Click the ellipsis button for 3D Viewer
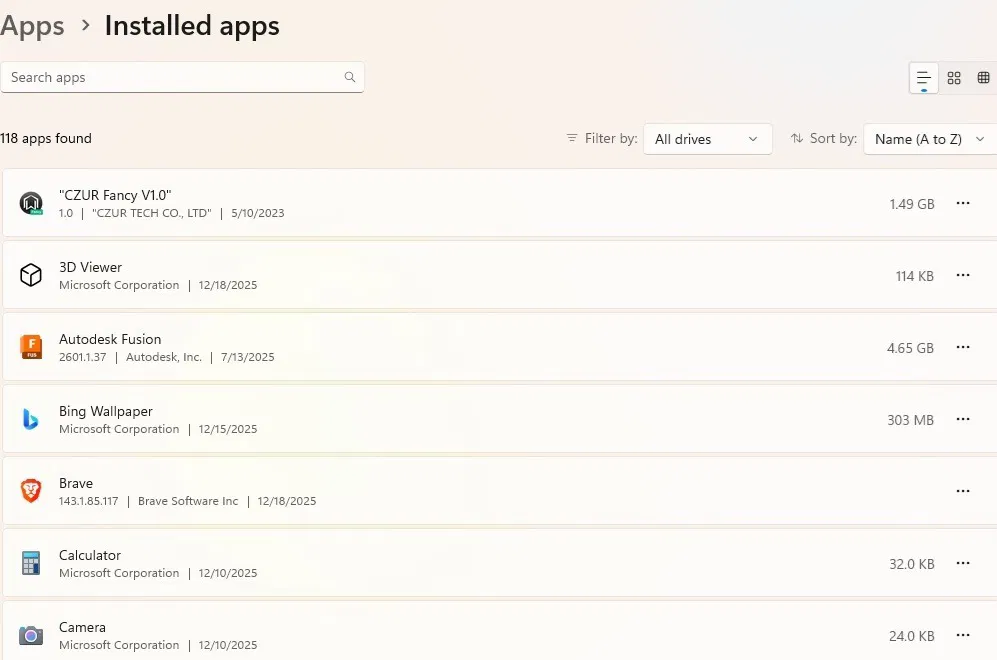Image resolution: width=997 pixels, height=660 pixels. click(x=963, y=275)
